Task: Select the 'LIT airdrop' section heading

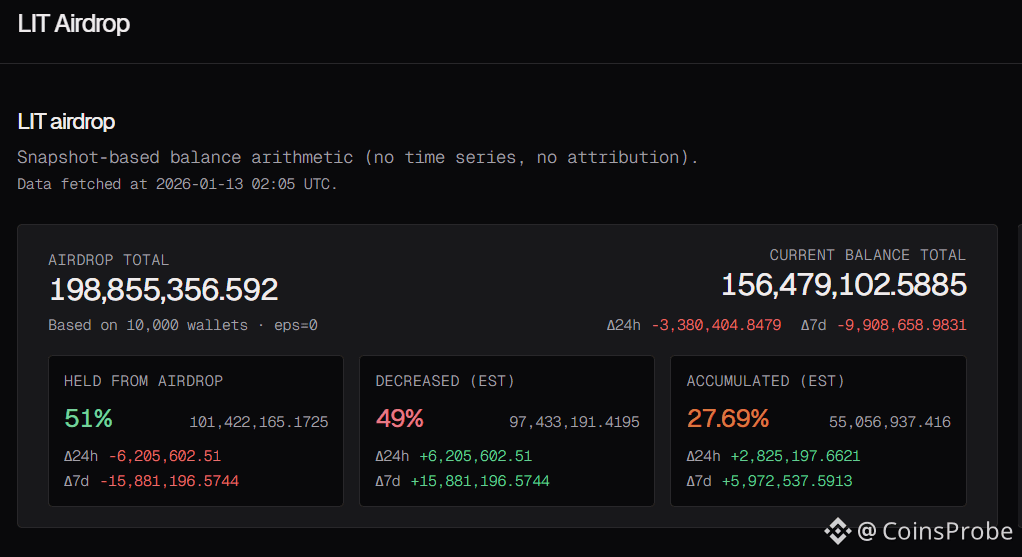Action: (66, 122)
